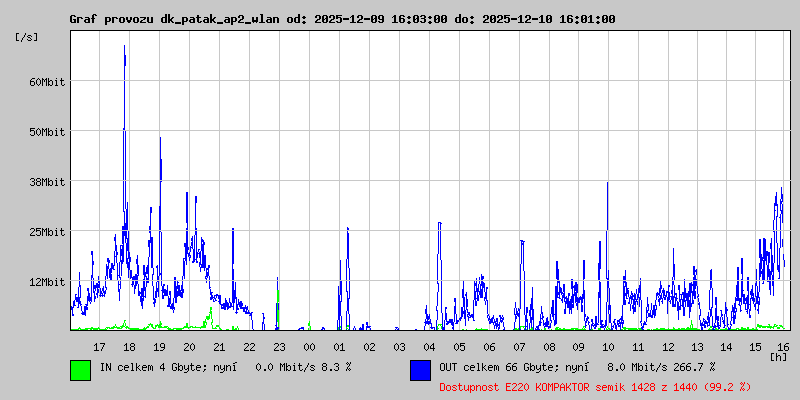Click the hour 20 x-axis label

click(189, 347)
